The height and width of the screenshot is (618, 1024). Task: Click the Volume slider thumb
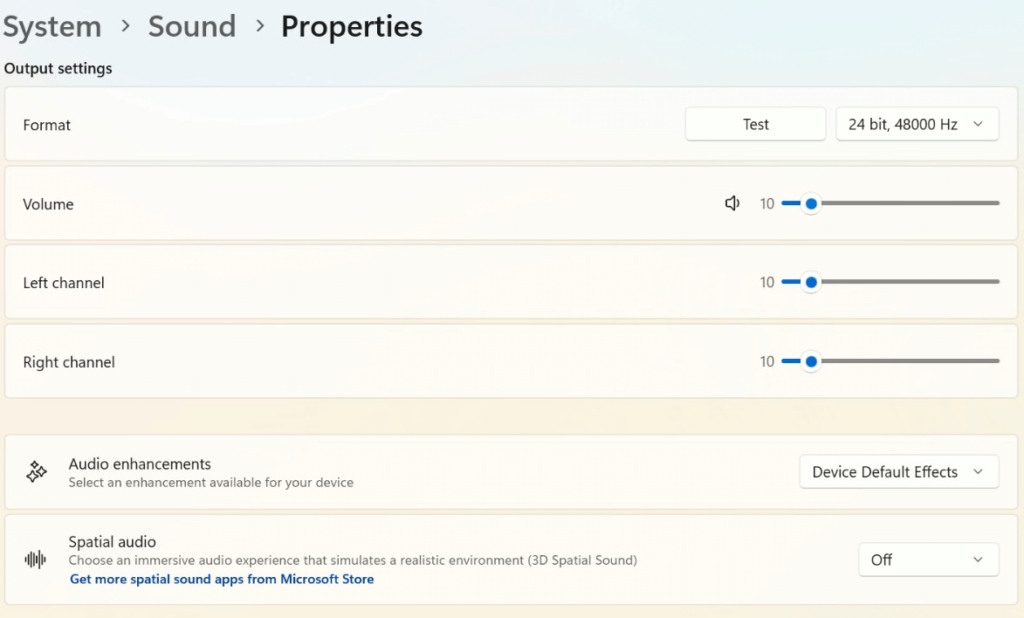coord(811,204)
